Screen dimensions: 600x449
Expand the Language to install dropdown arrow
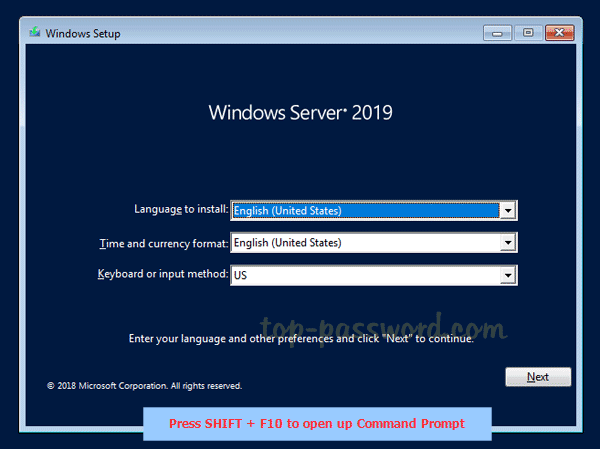pos(508,211)
